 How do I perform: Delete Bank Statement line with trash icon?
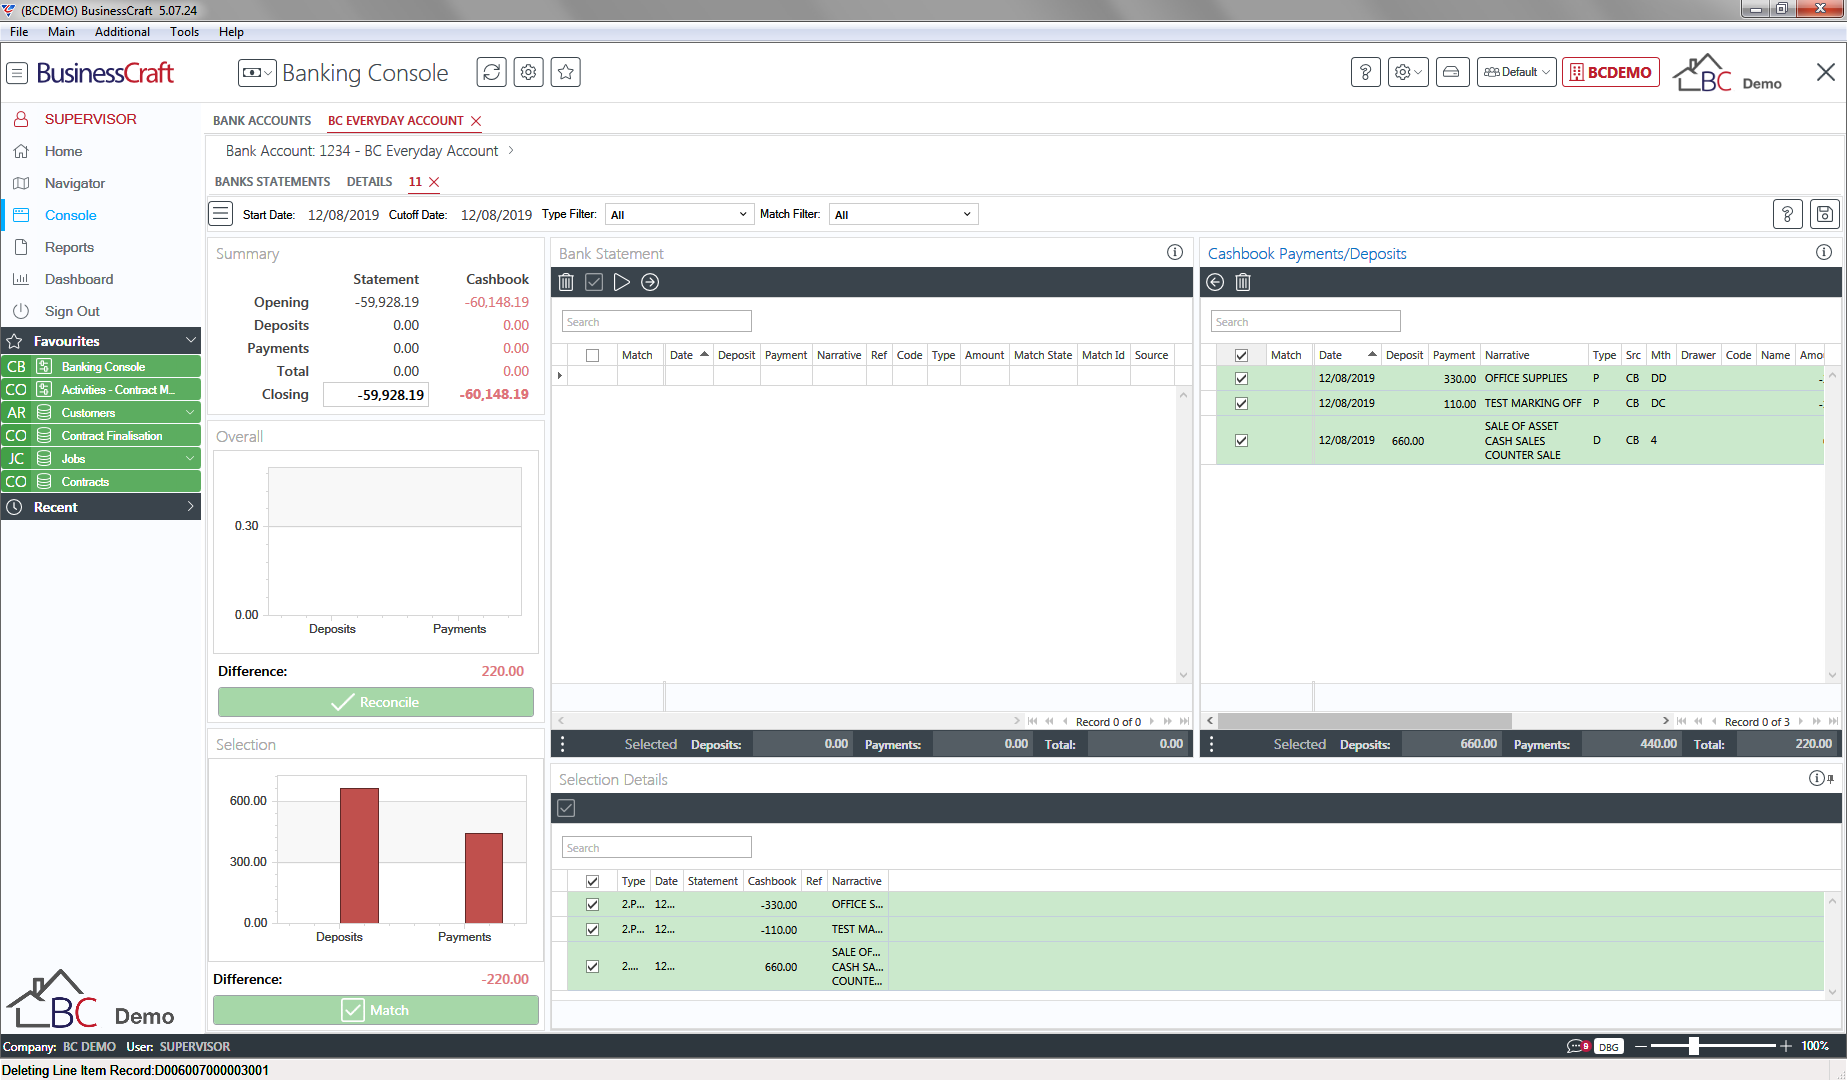tap(566, 282)
